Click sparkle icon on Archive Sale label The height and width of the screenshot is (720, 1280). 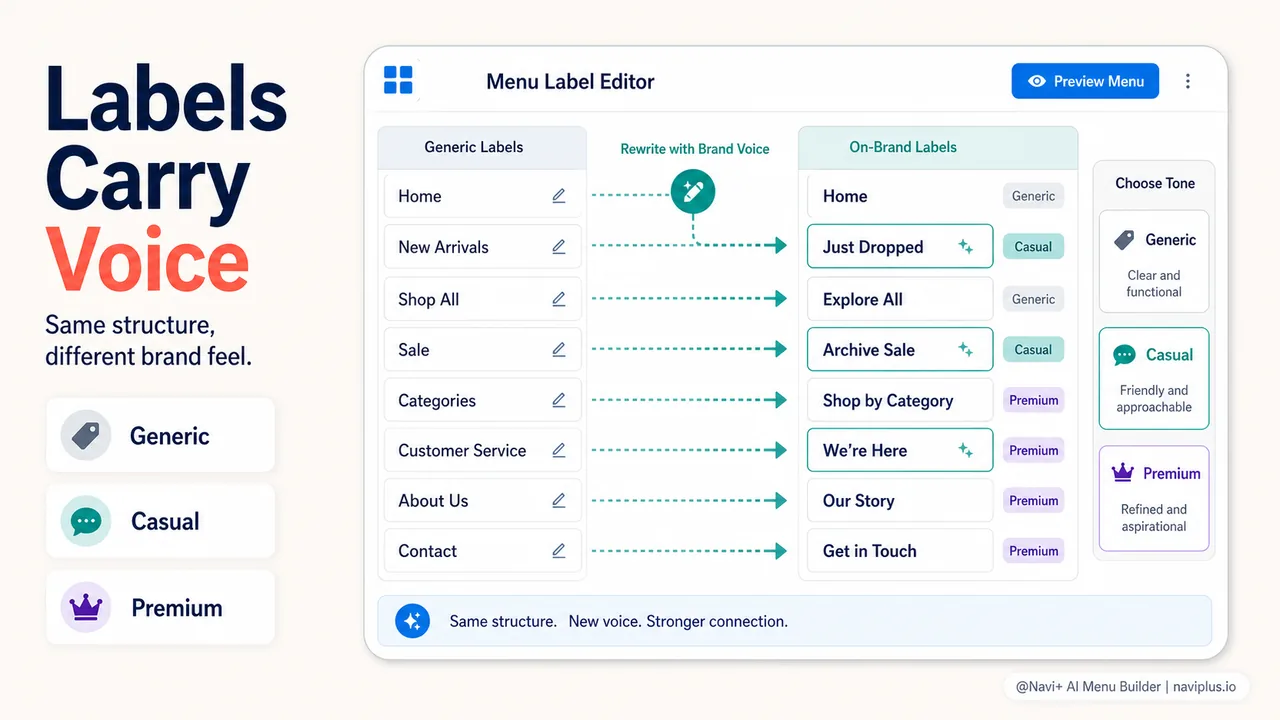(966, 350)
